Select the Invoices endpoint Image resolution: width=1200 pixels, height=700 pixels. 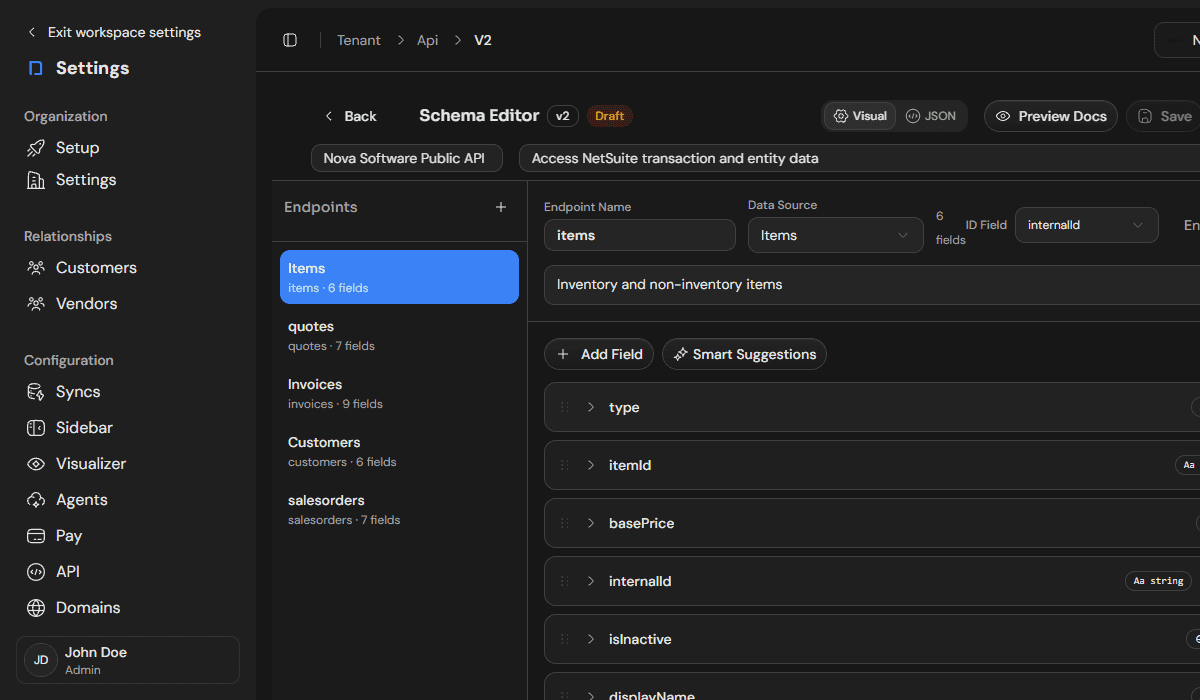point(399,393)
